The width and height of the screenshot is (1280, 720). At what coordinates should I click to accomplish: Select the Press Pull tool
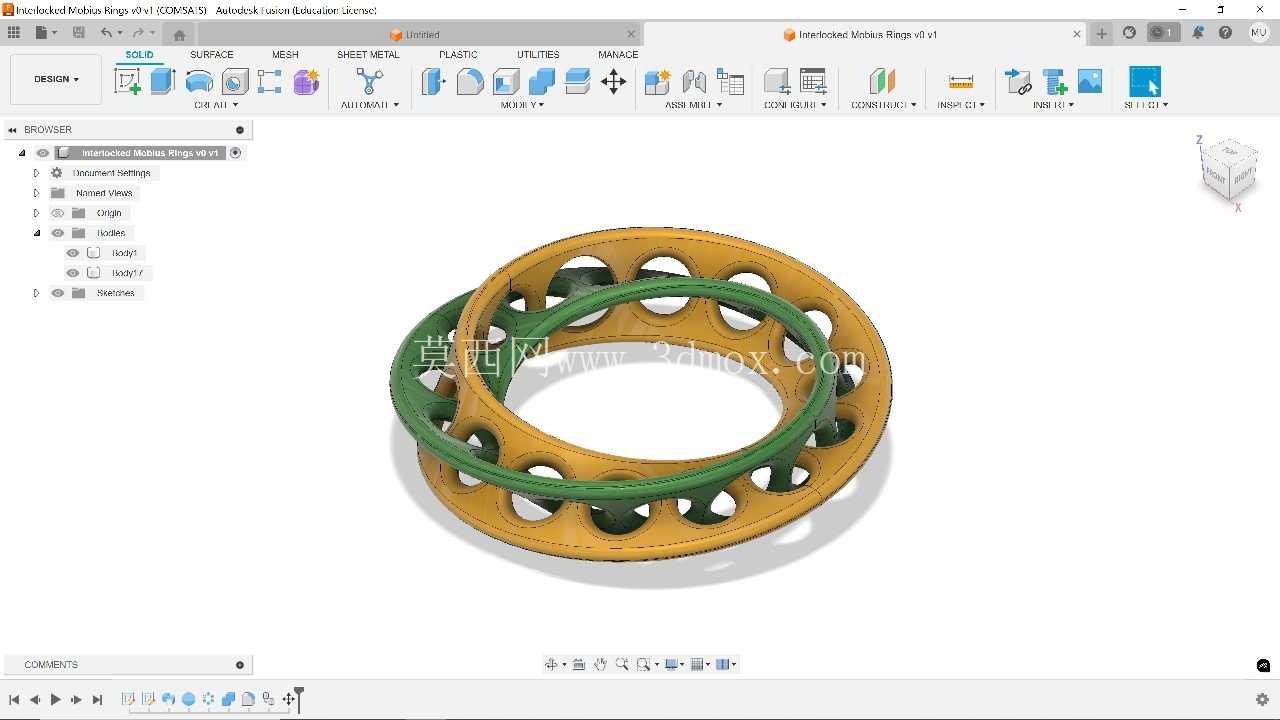click(x=433, y=81)
